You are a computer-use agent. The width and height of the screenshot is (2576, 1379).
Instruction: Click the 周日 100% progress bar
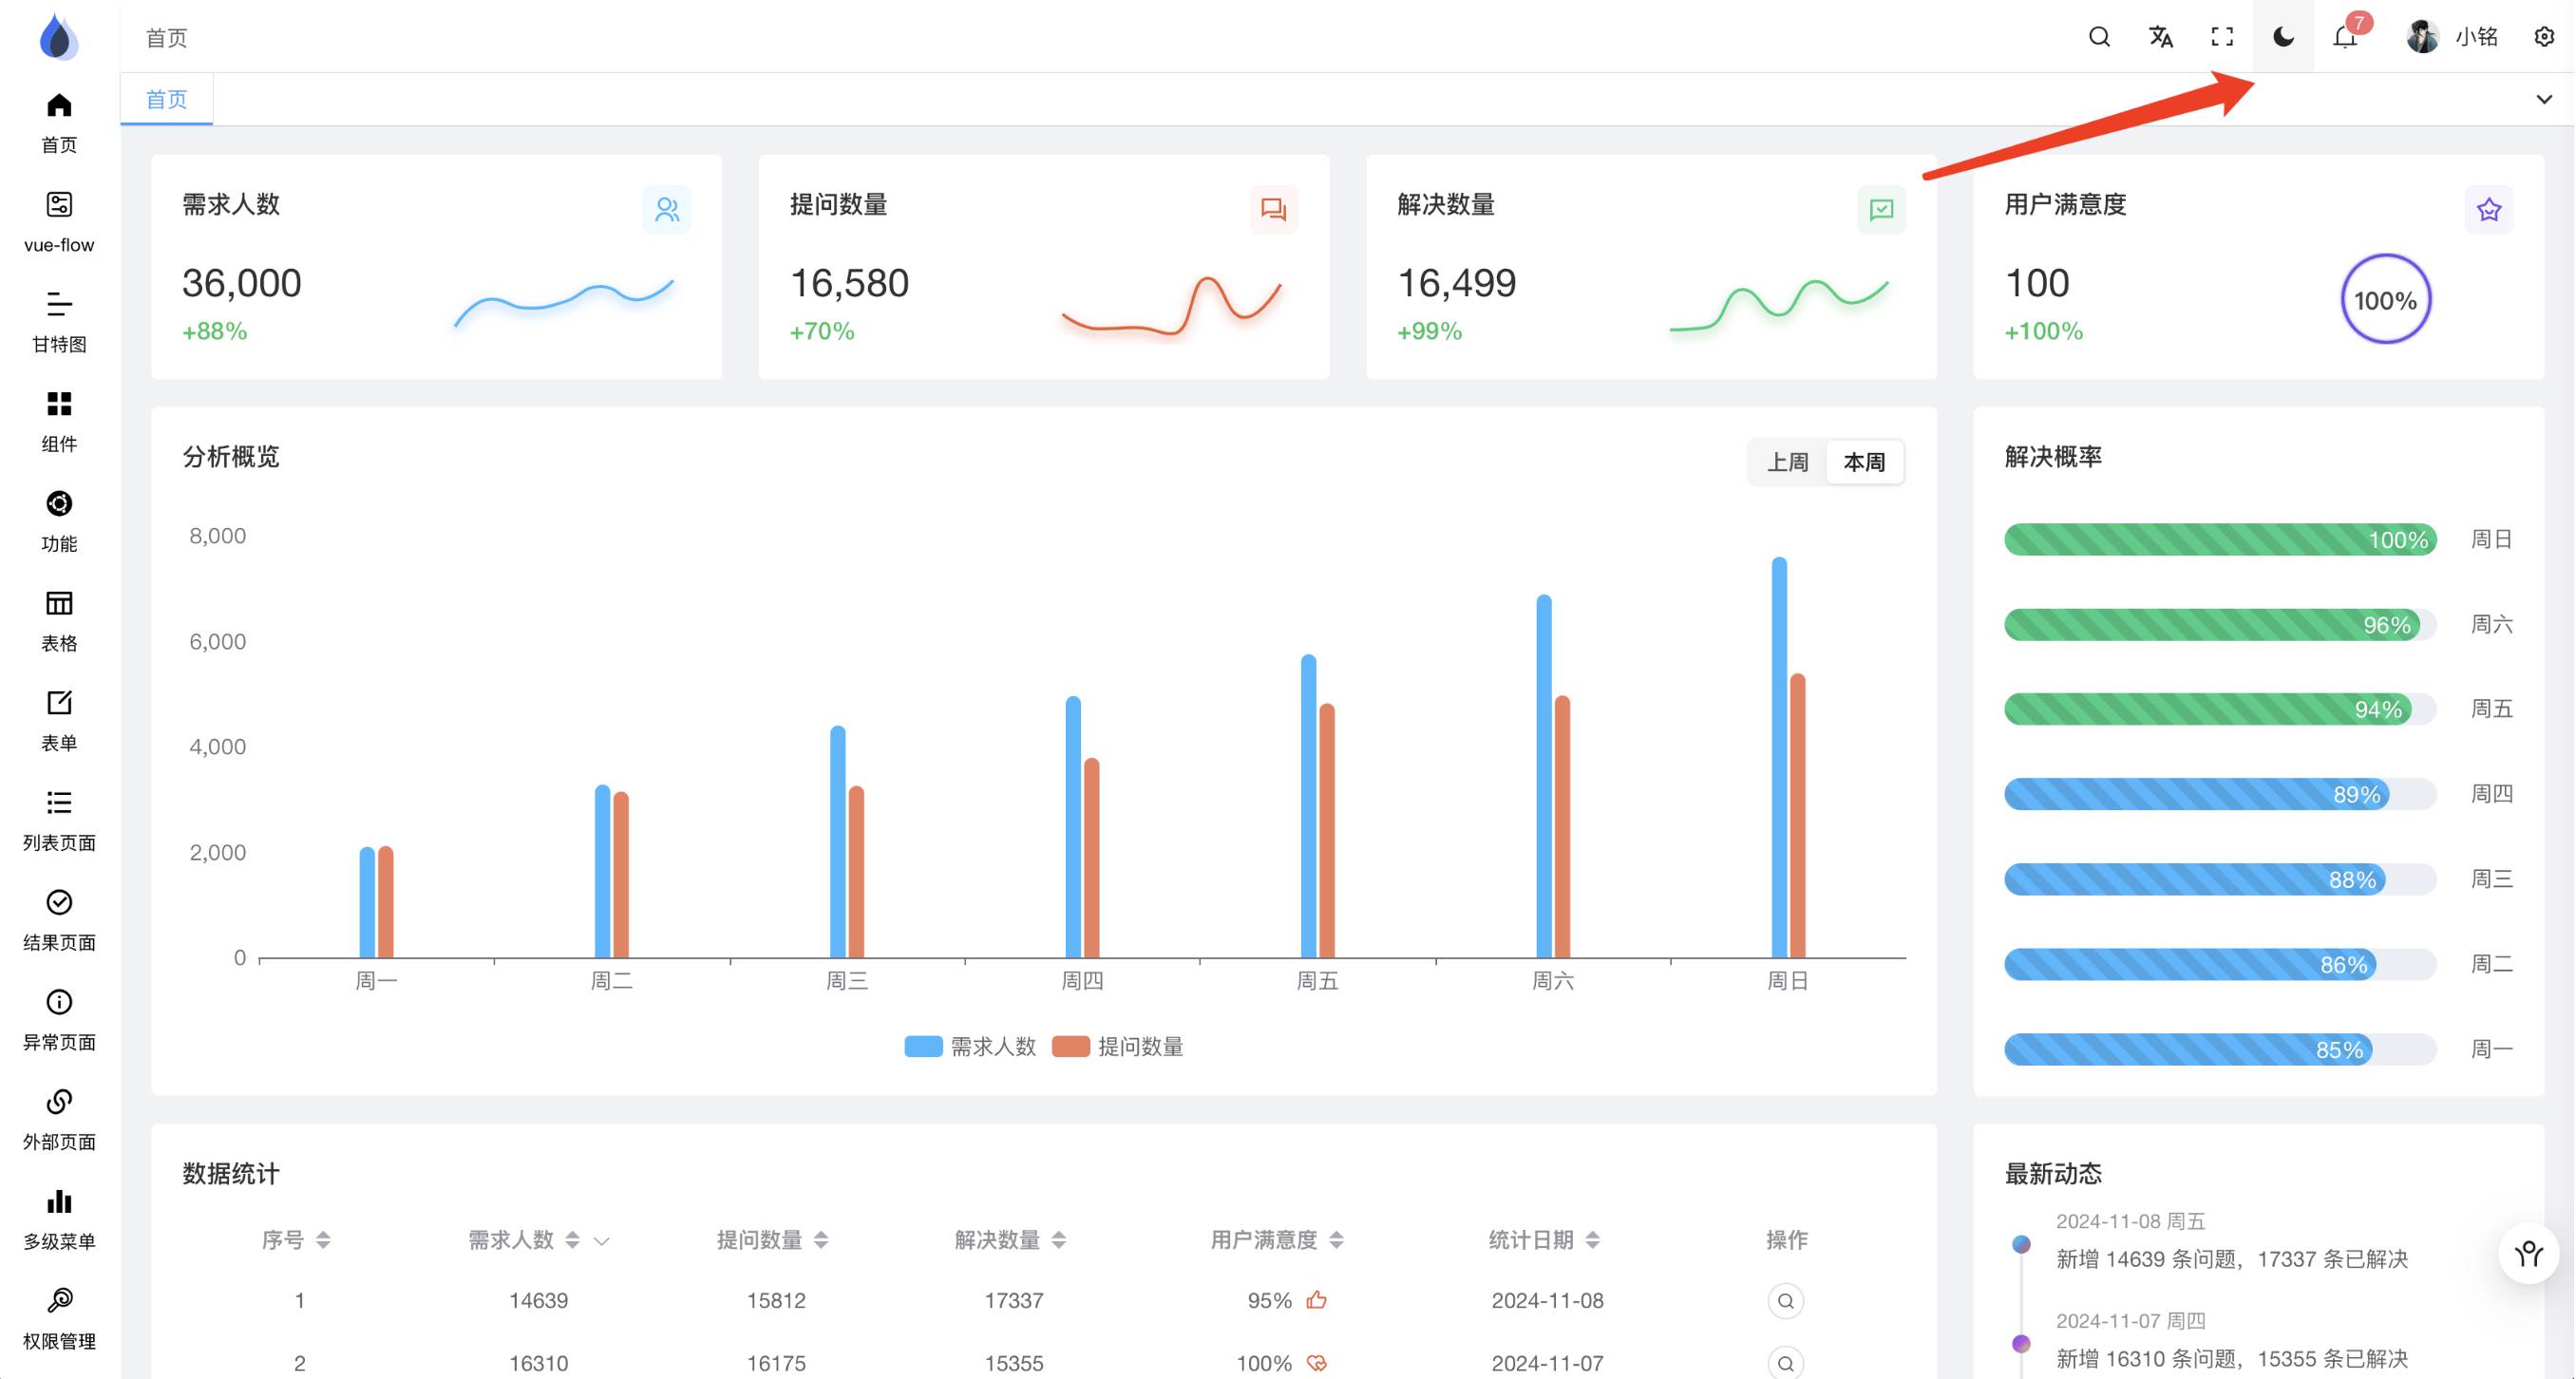tap(2219, 539)
